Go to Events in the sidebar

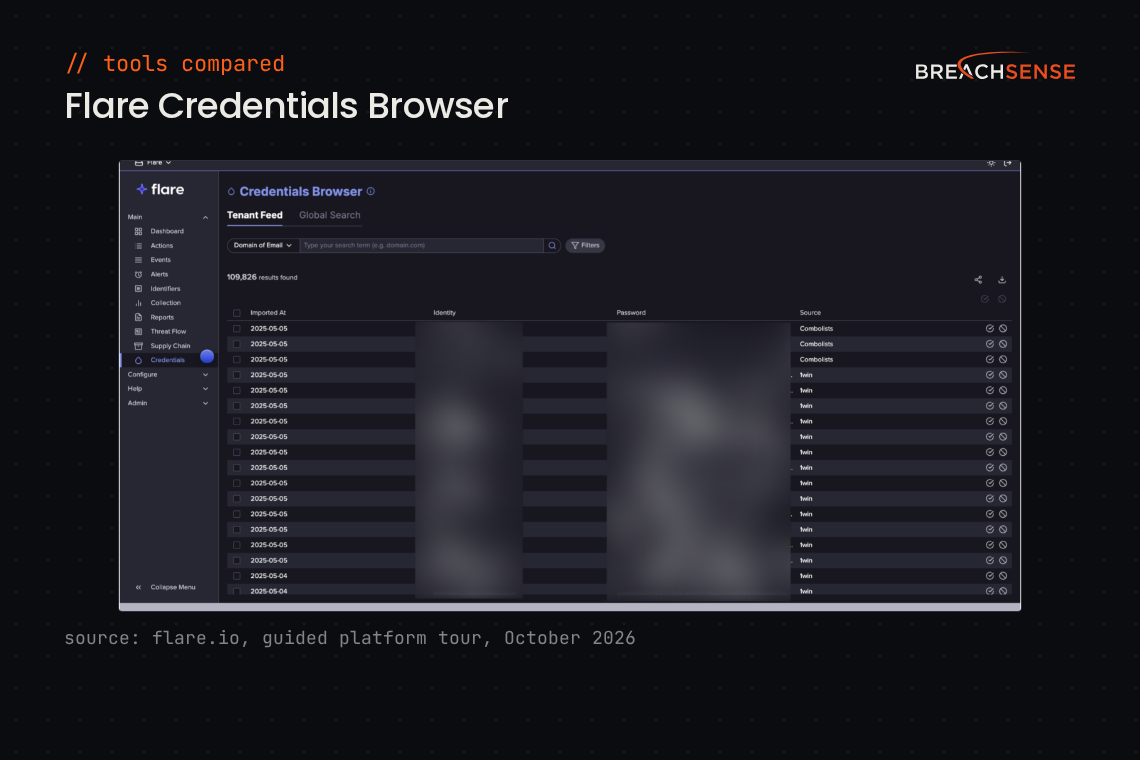(x=160, y=260)
